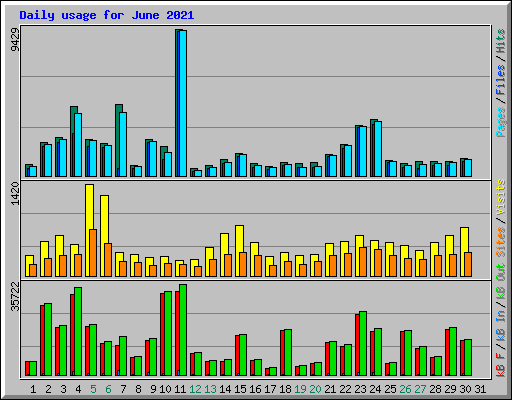Click the green weekend day label 5
This screenshot has height=400, width=512.
click(93, 389)
